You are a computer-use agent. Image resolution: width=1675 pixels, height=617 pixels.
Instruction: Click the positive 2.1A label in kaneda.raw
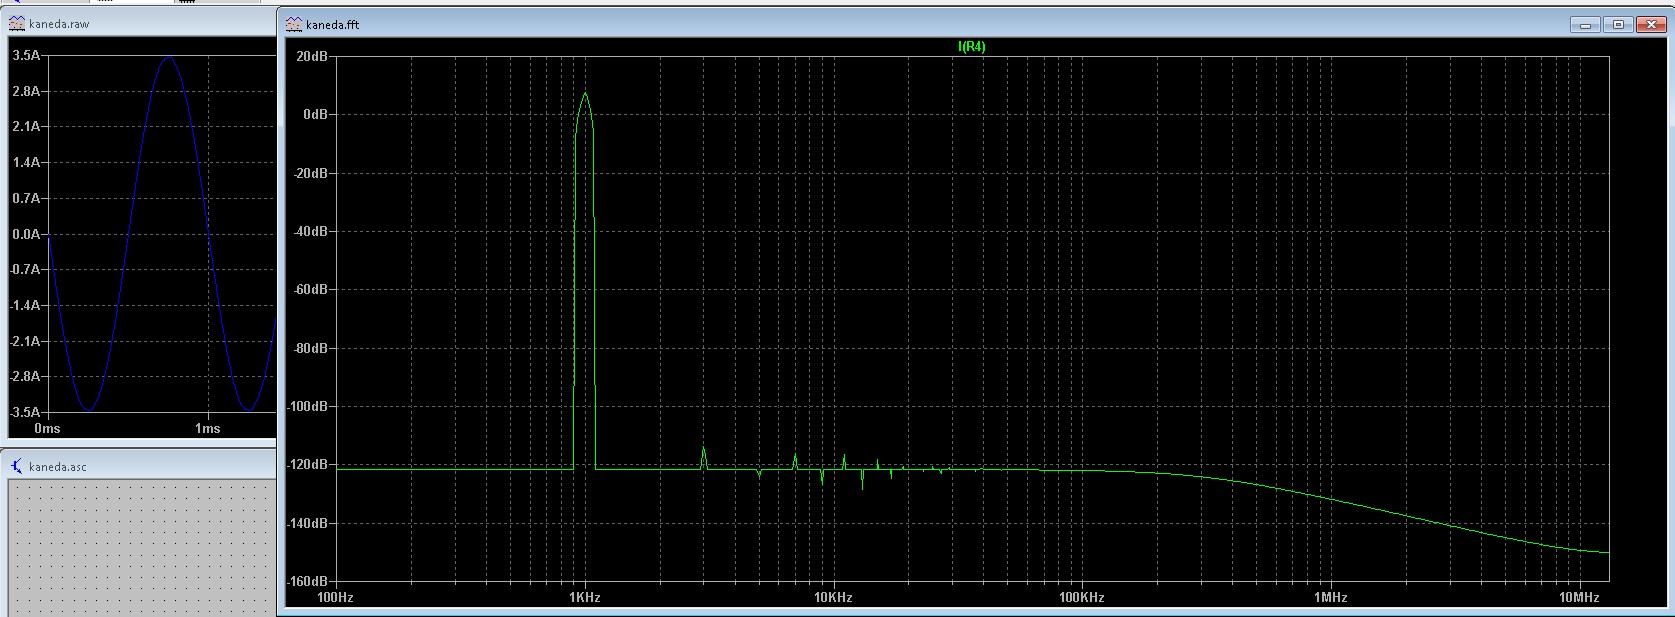26,127
